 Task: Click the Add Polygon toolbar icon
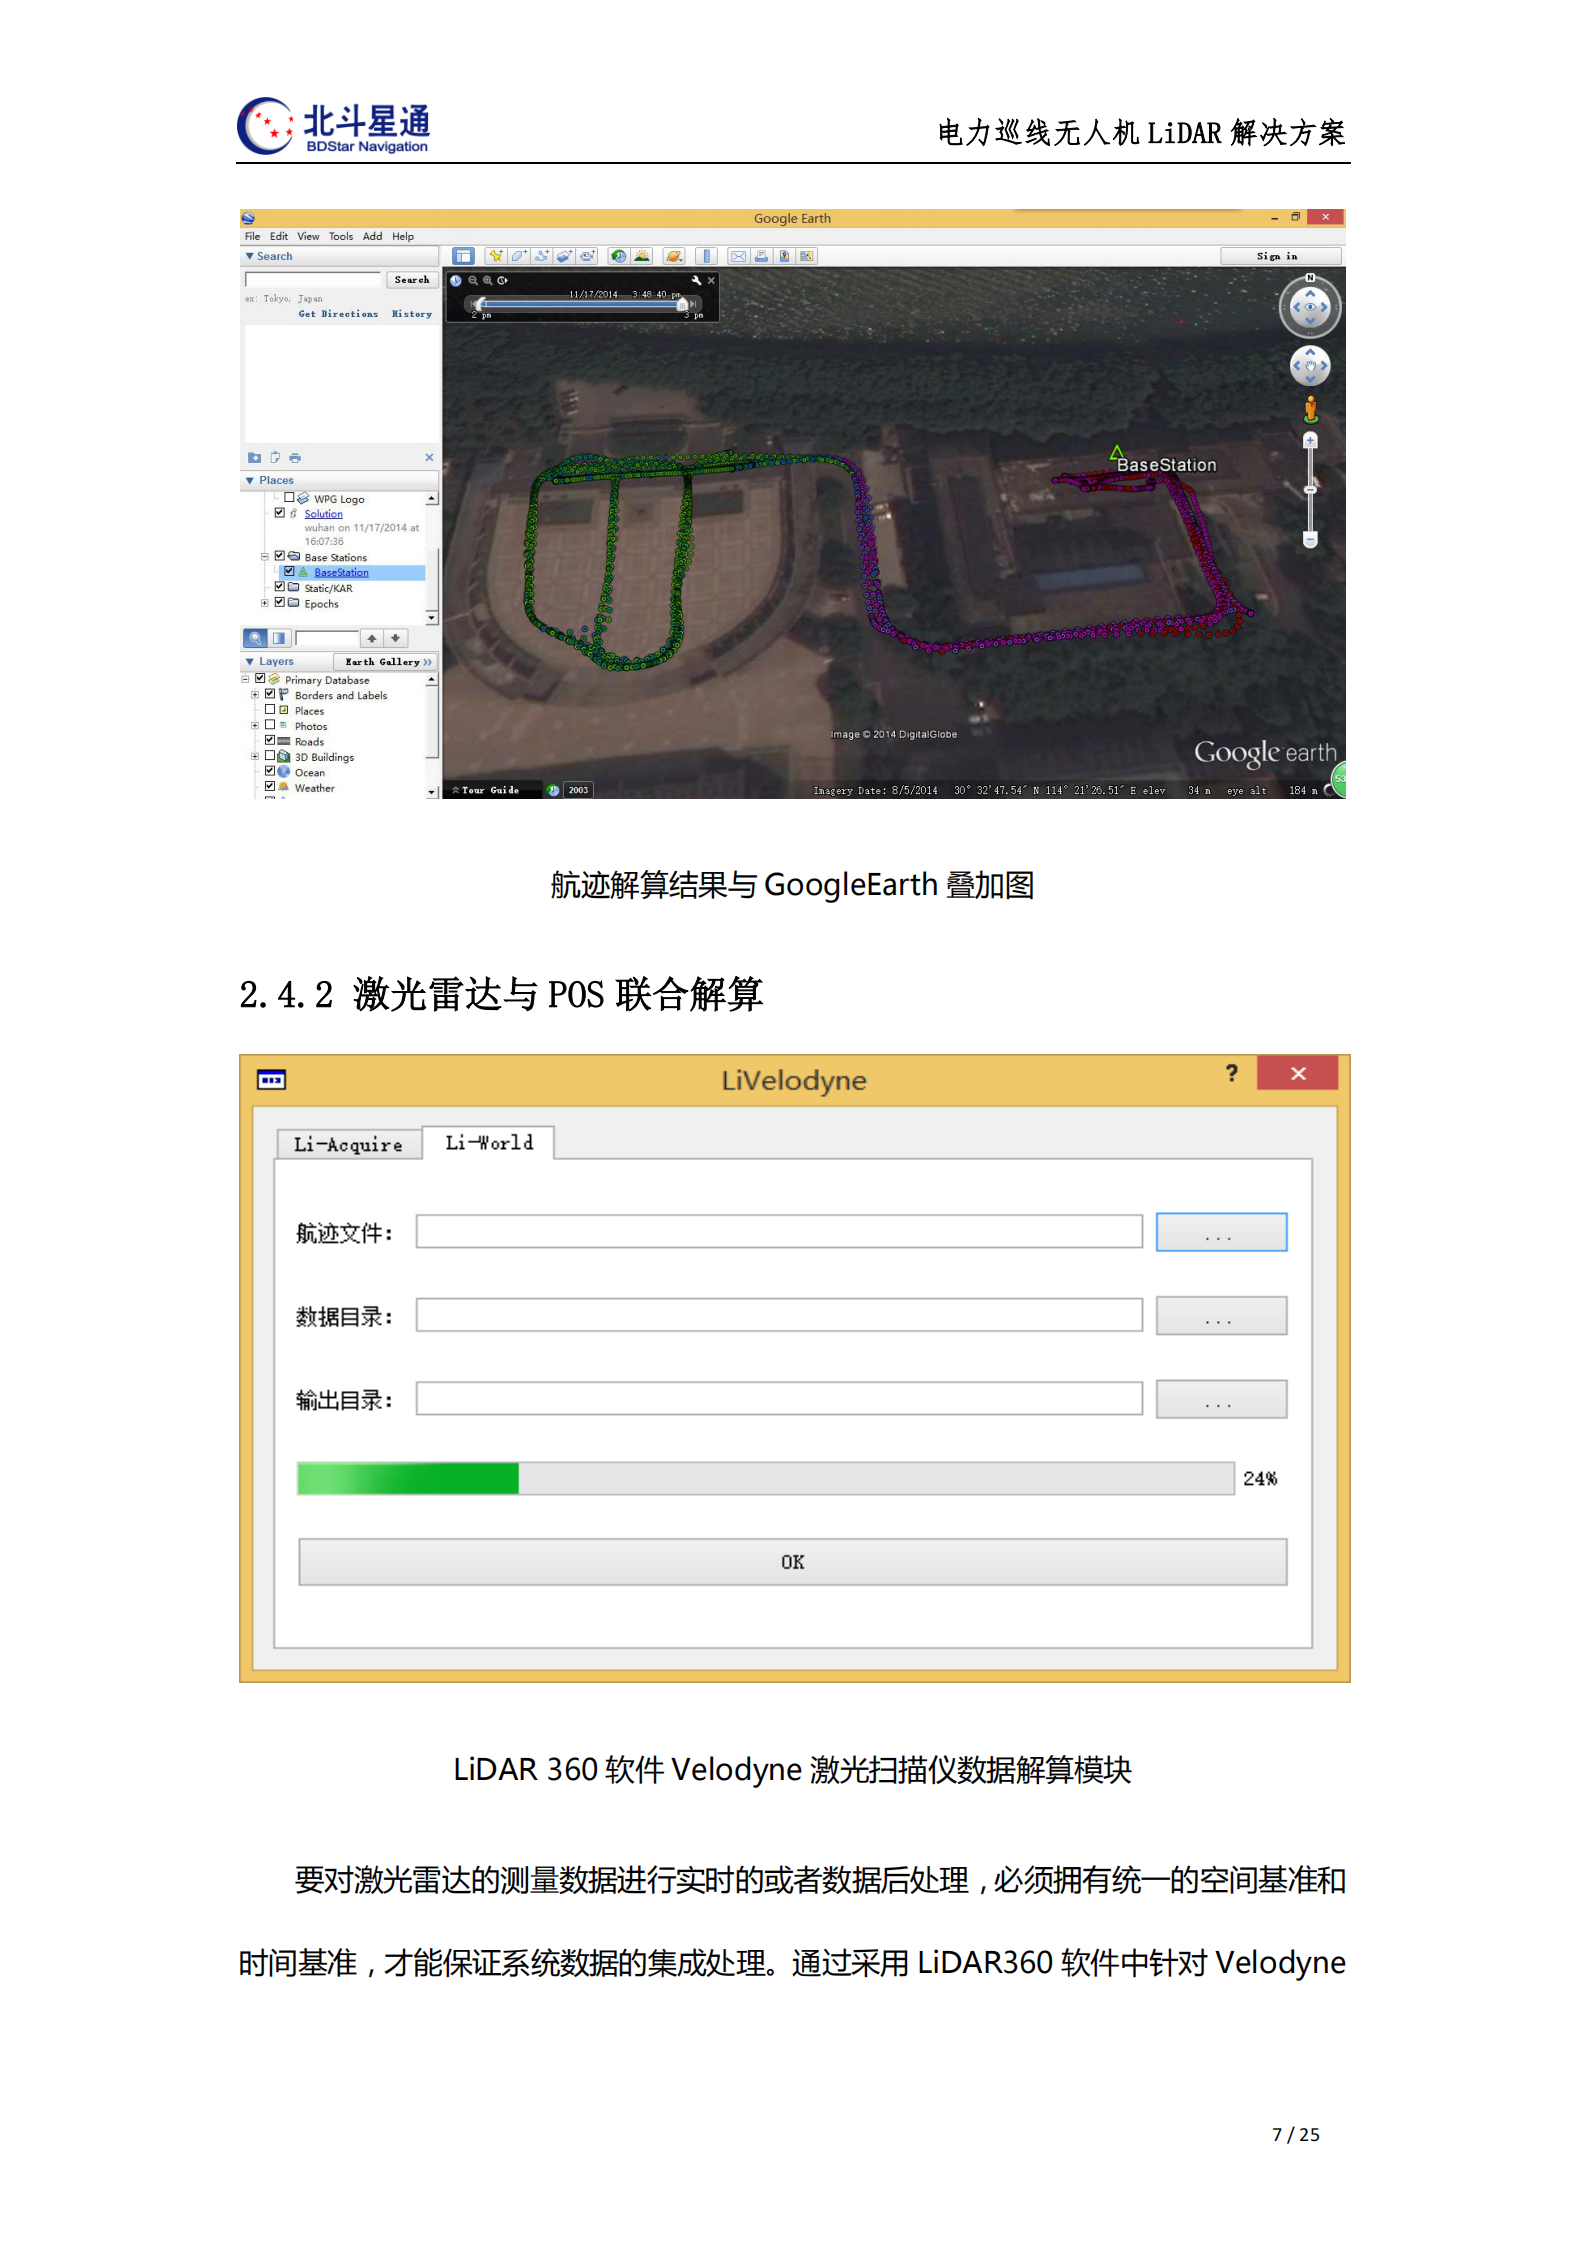click(x=518, y=256)
